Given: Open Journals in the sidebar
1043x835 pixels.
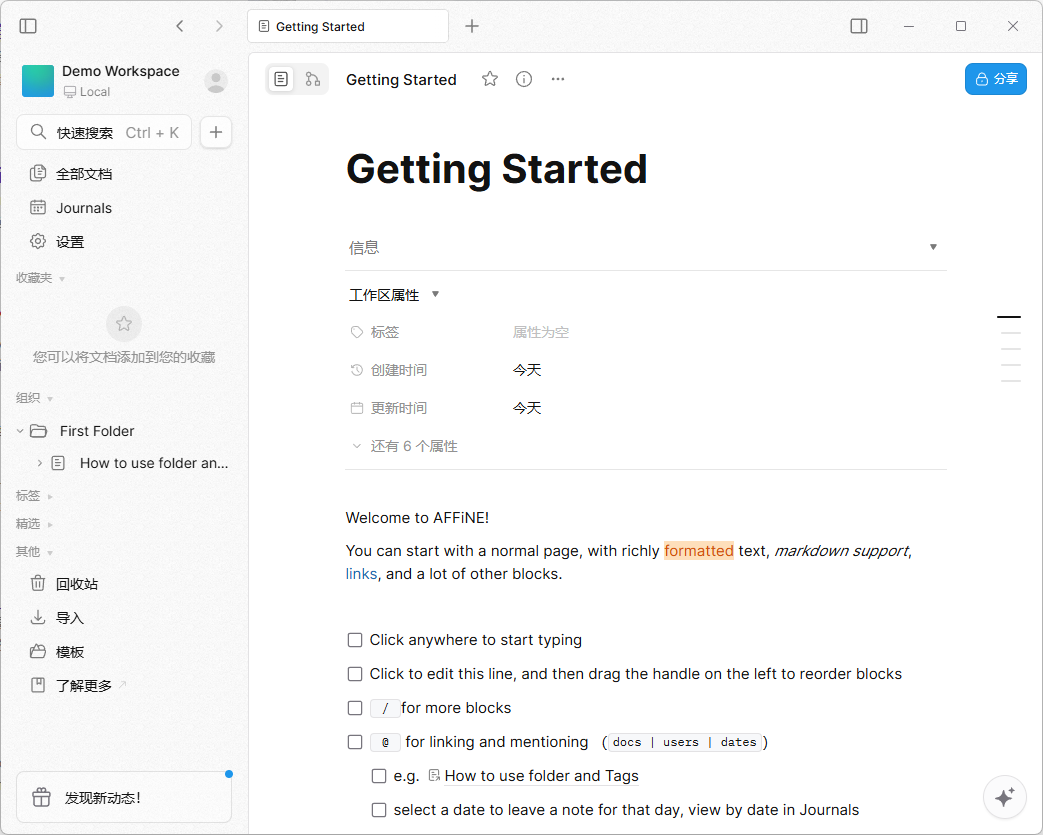Looking at the screenshot, I should [x=84, y=208].
